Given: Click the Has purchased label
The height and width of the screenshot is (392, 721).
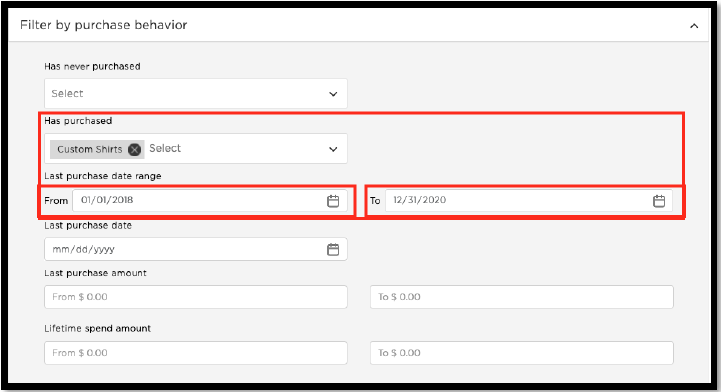Looking at the screenshot, I should (78, 121).
